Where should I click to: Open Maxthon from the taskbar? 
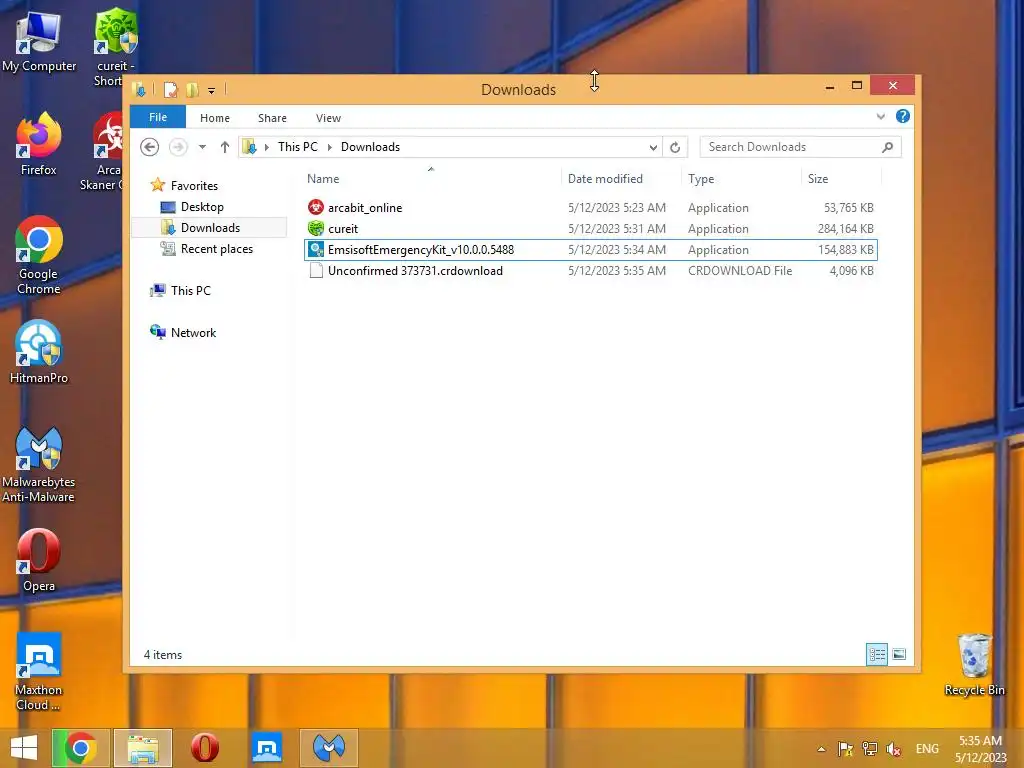(267, 748)
